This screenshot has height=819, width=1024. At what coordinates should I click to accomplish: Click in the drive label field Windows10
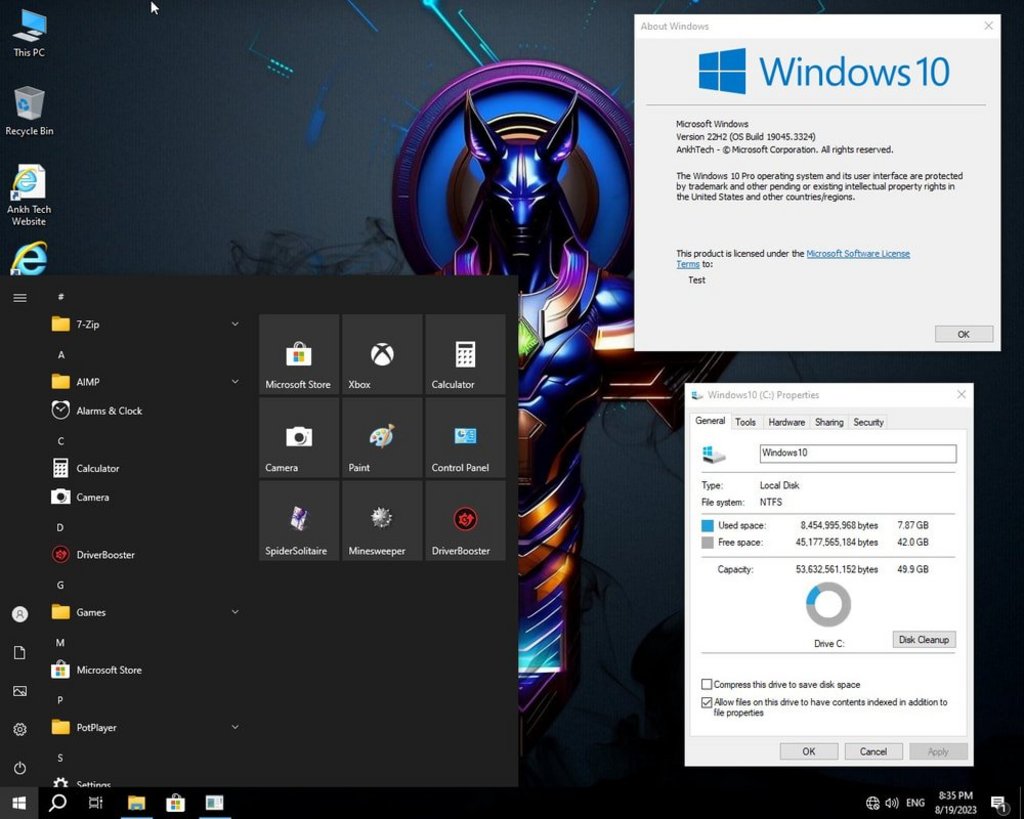857,453
